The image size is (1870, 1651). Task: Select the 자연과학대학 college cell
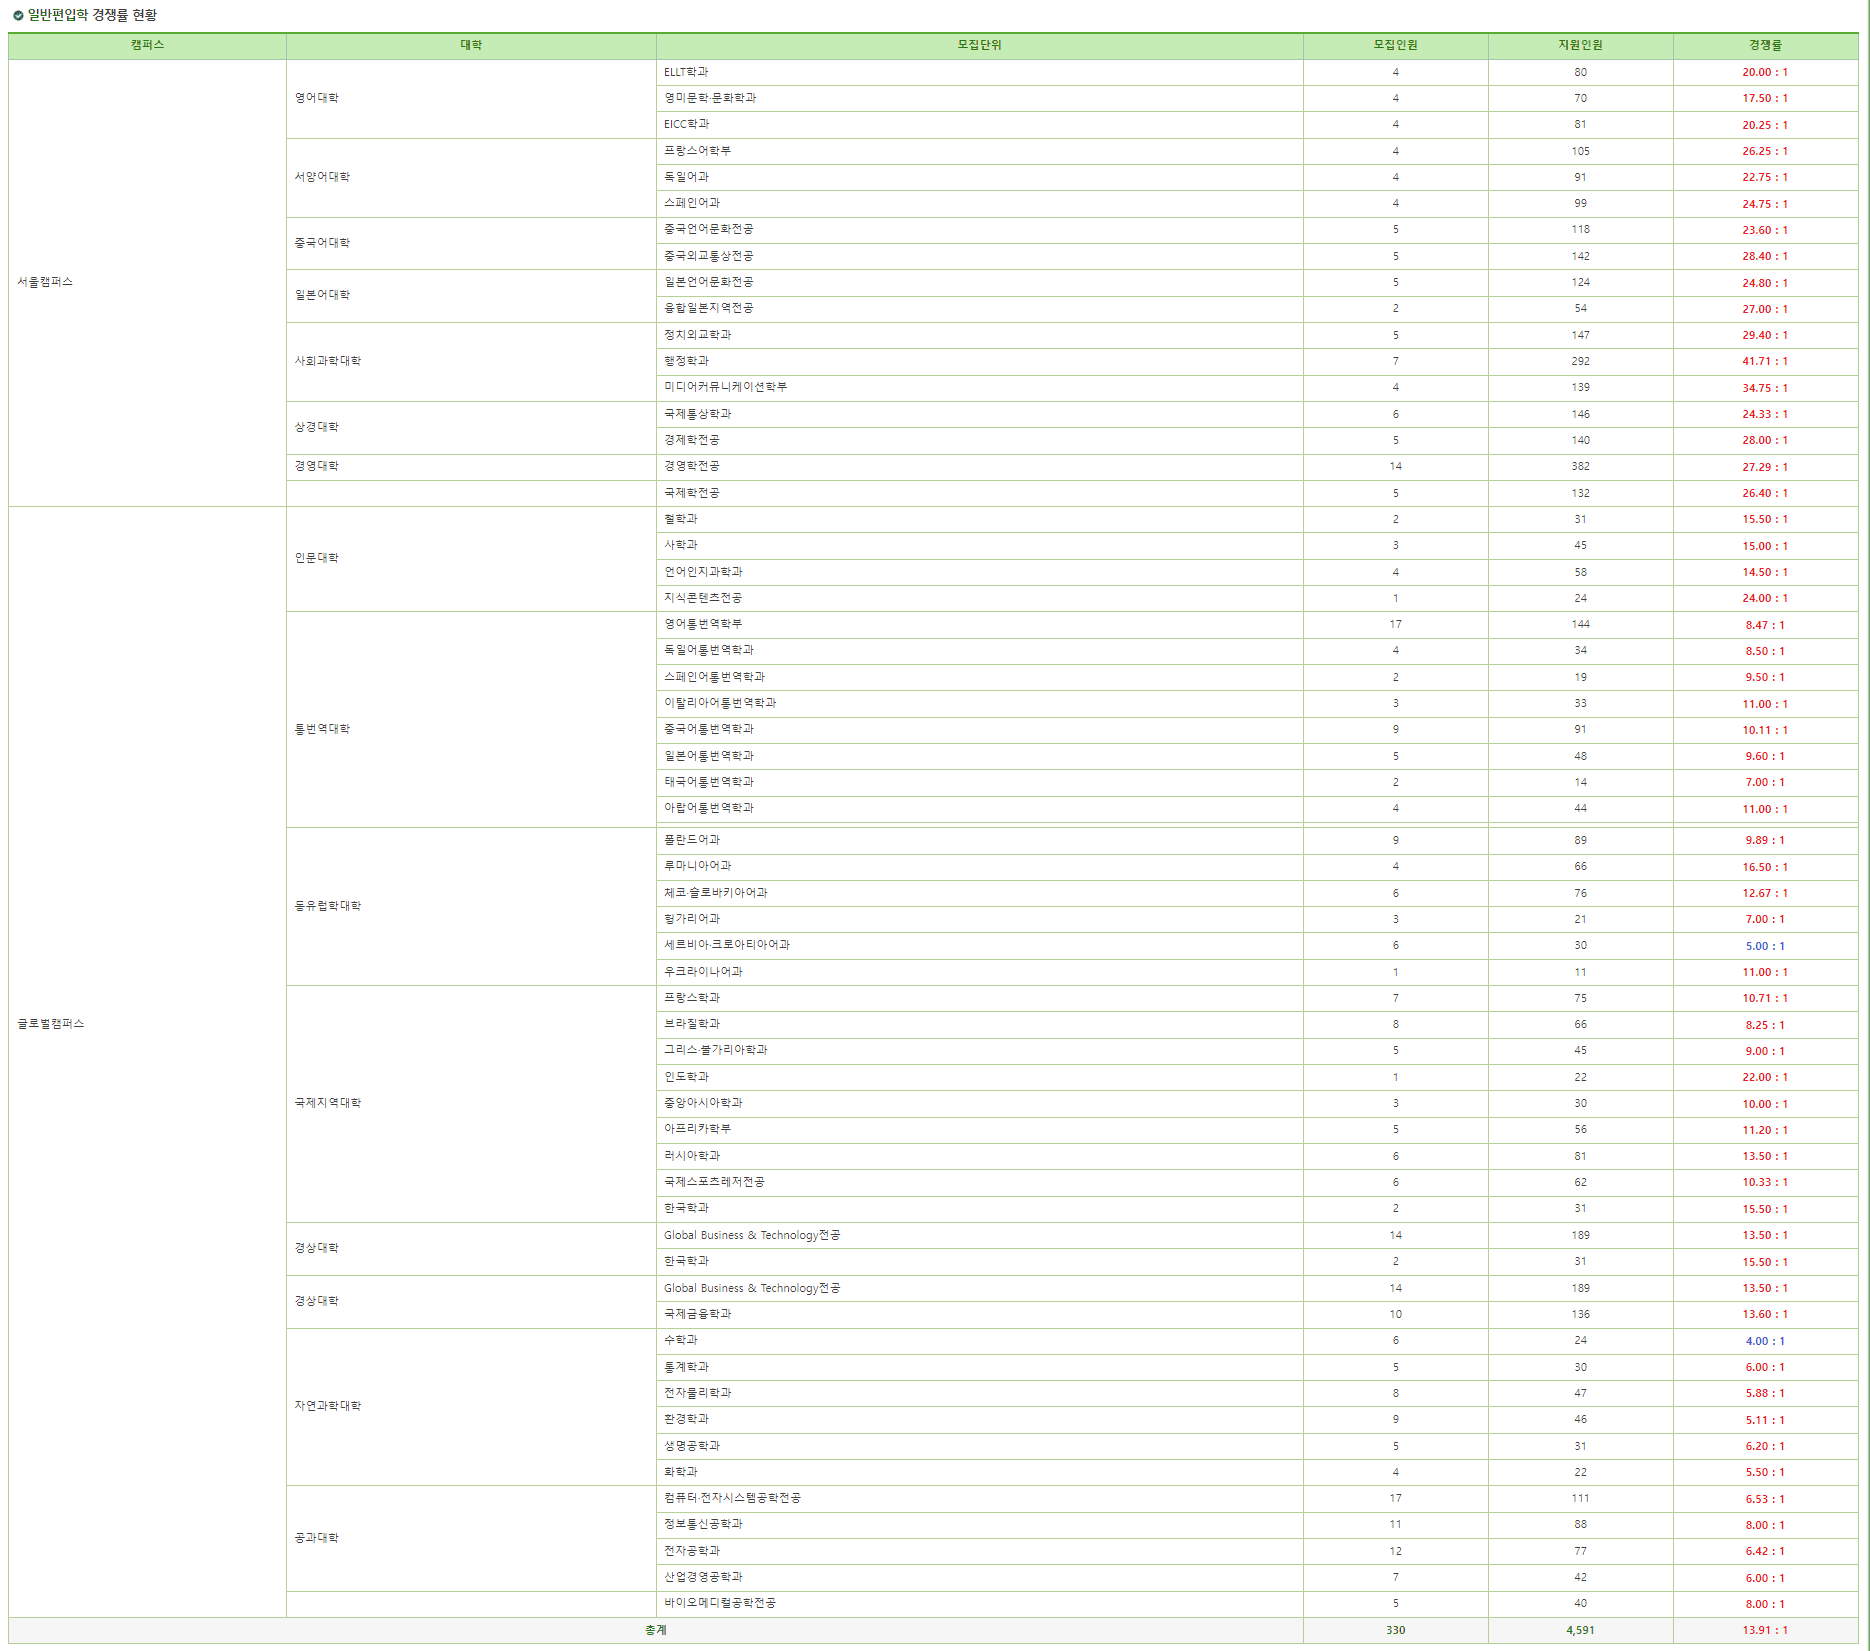click(471, 1406)
